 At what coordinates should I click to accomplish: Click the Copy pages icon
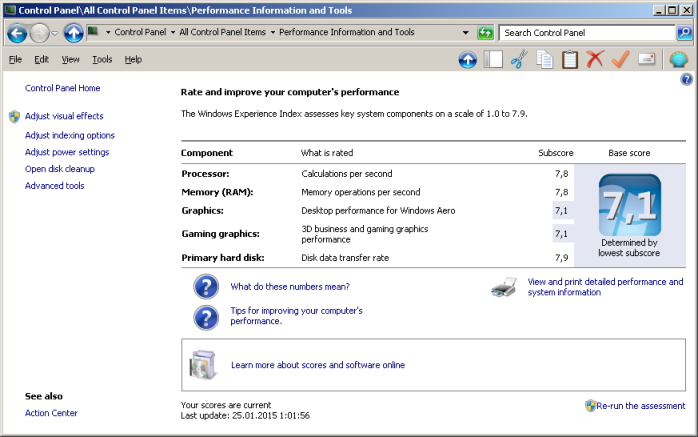click(544, 60)
